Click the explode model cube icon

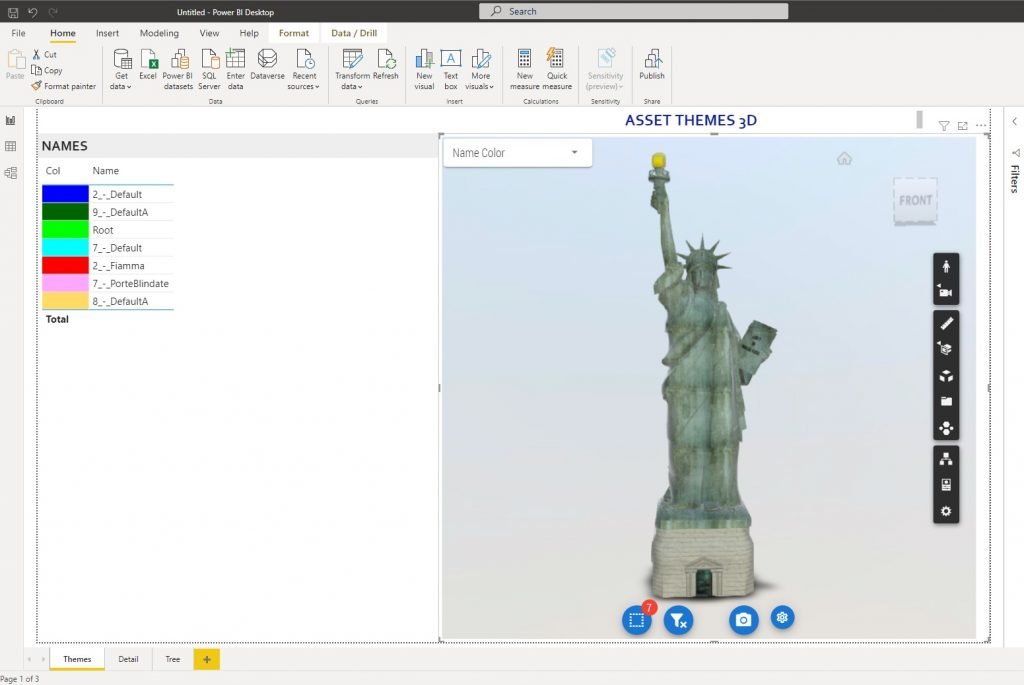pyautogui.click(x=946, y=375)
